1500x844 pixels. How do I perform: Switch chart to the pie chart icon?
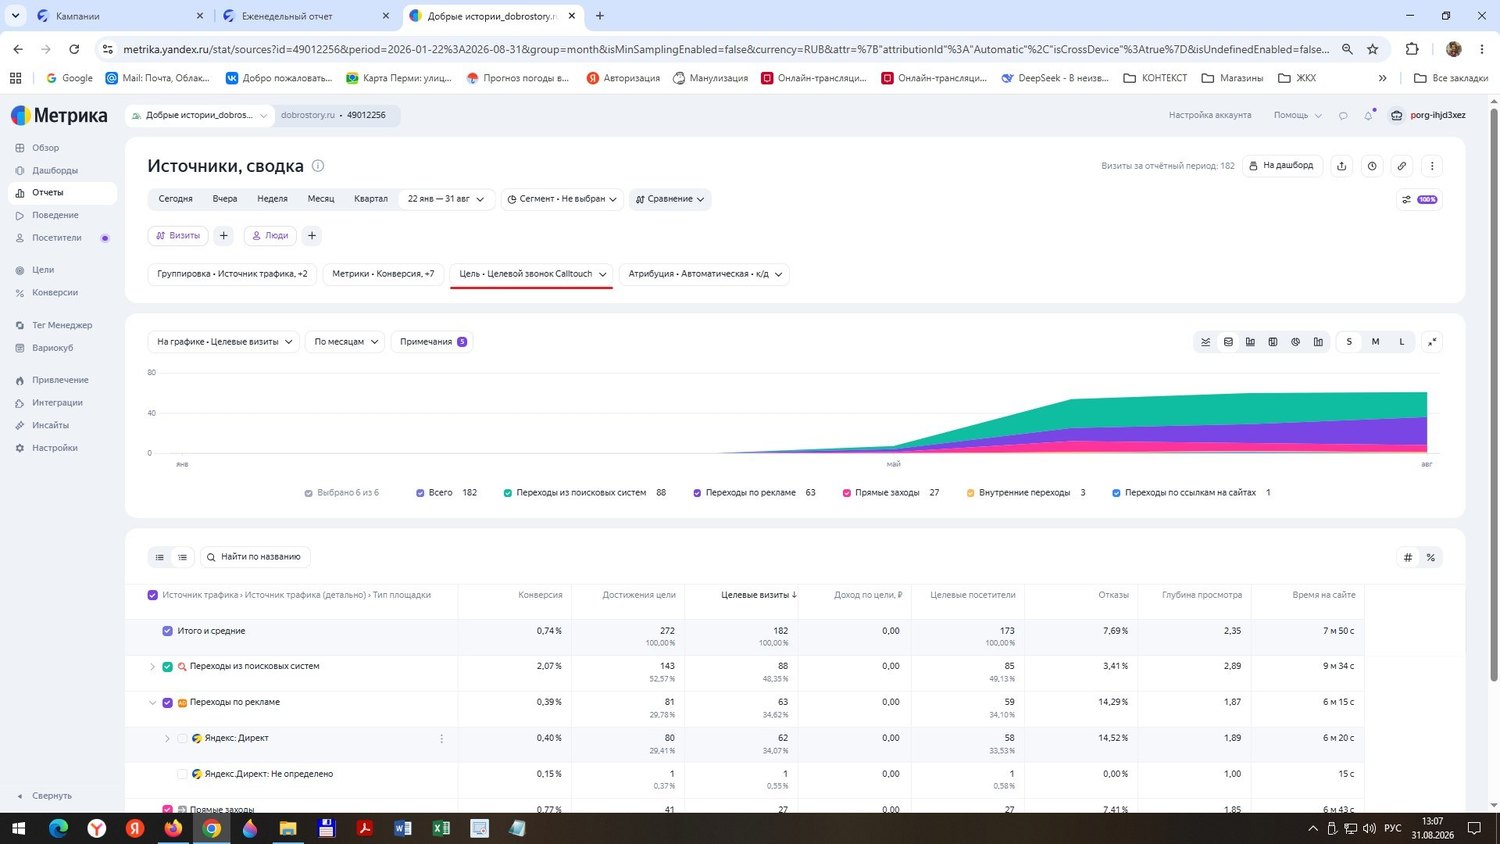[1295, 342]
